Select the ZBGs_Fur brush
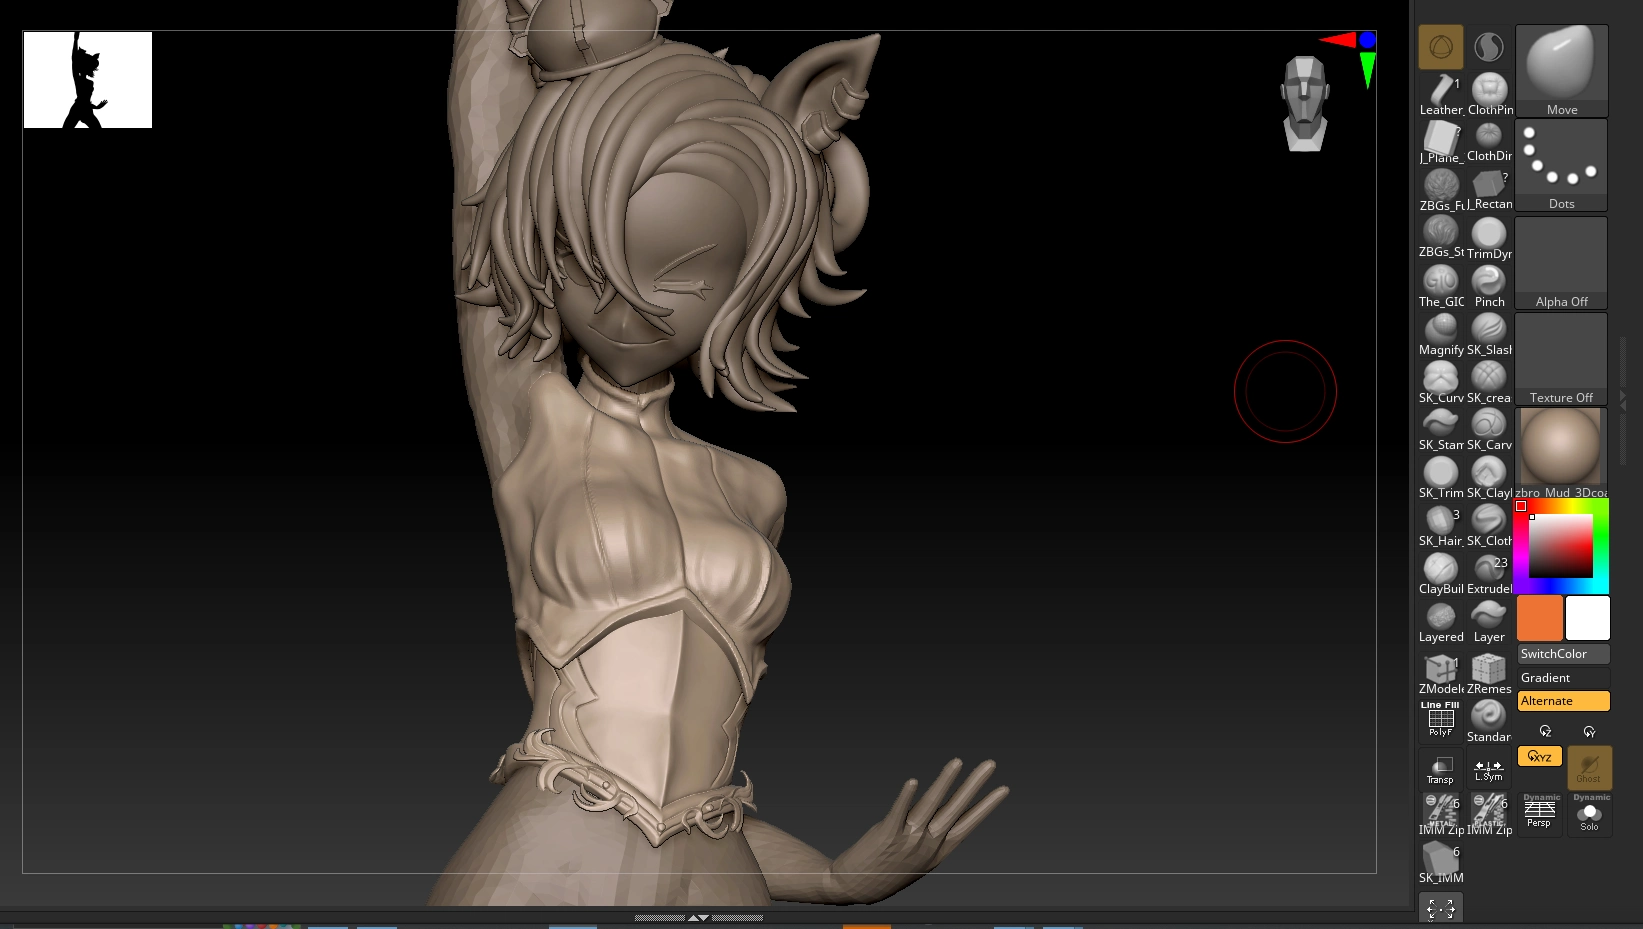 [1441, 191]
